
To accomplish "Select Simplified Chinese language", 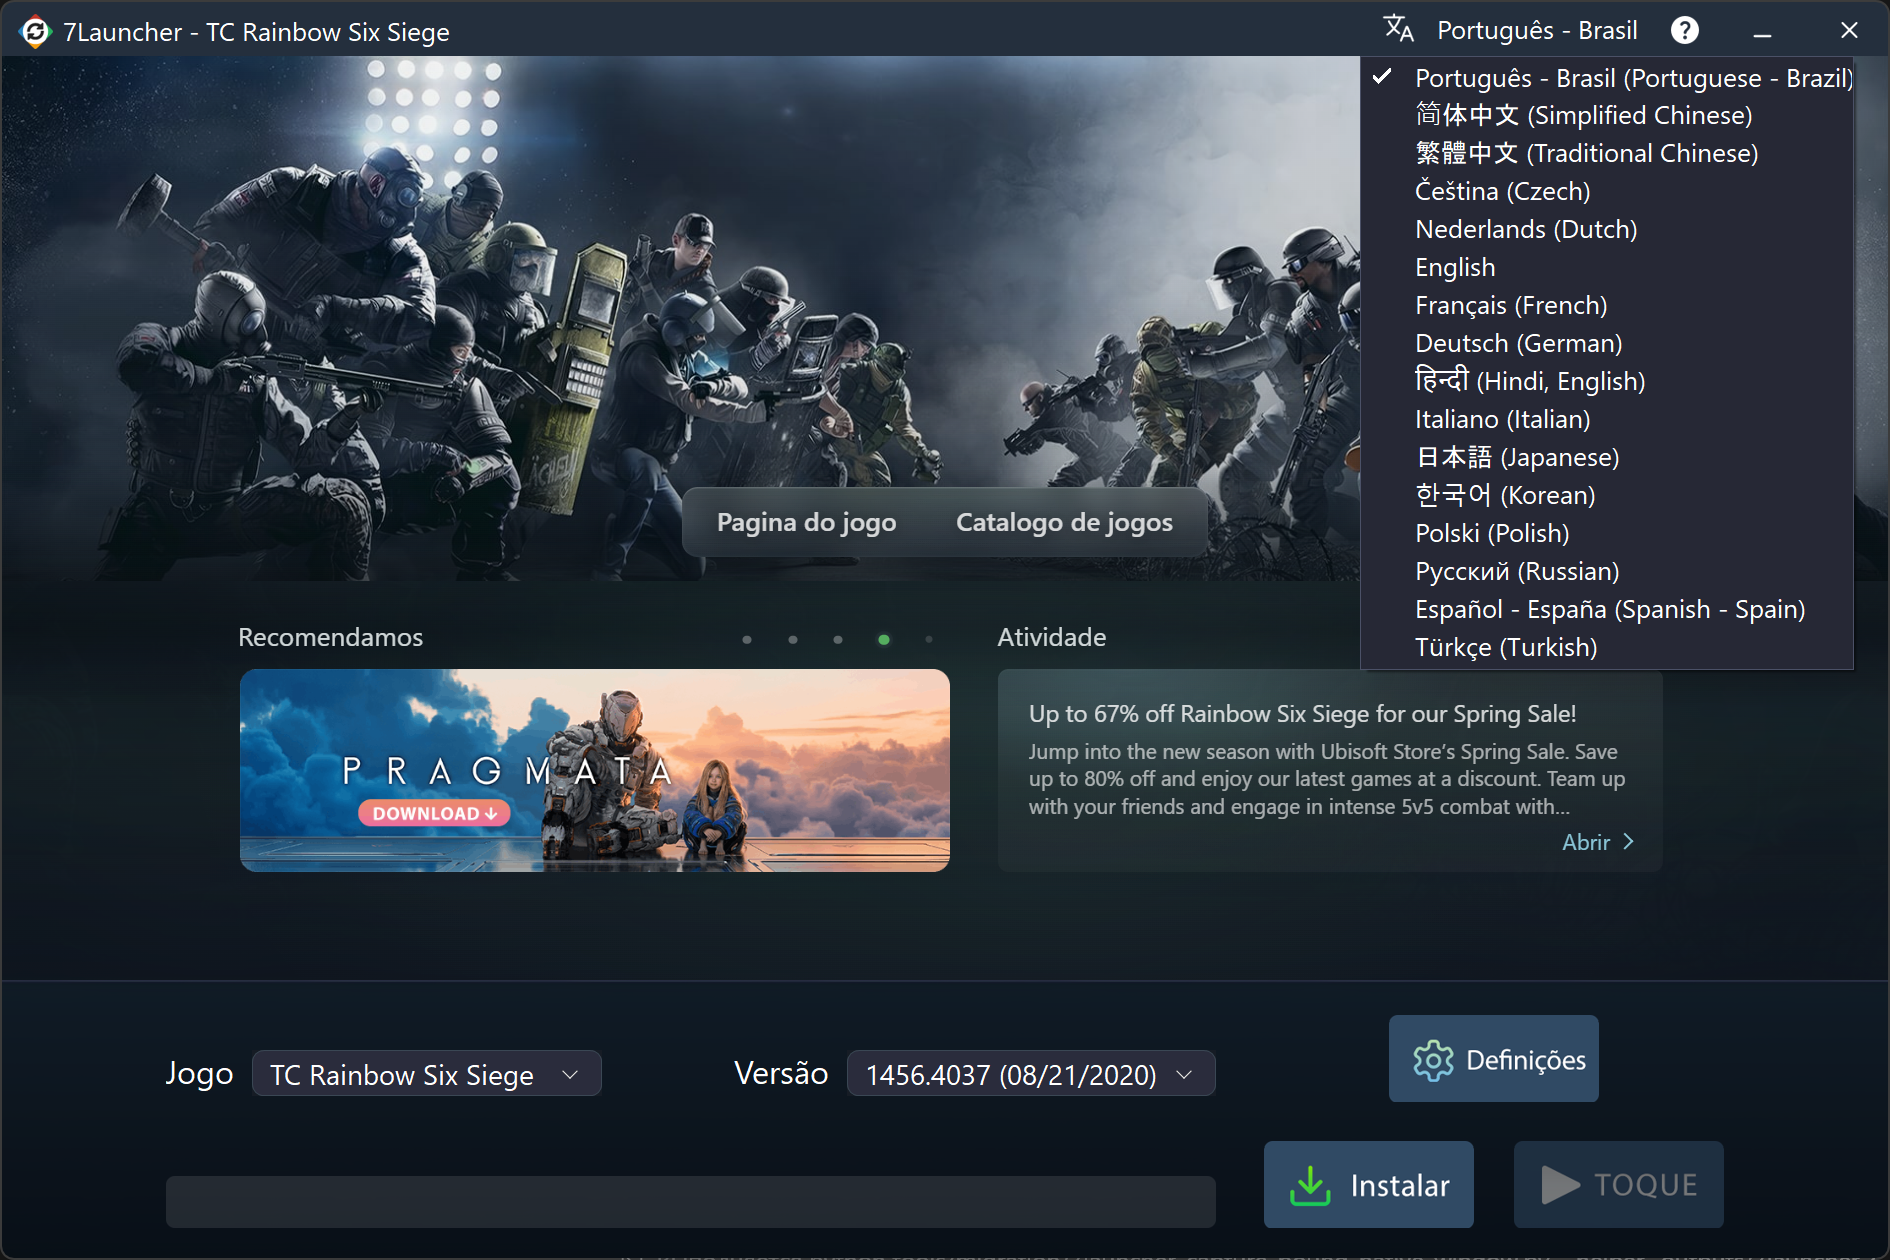I will pyautogui.click(x=1607, y=116).
